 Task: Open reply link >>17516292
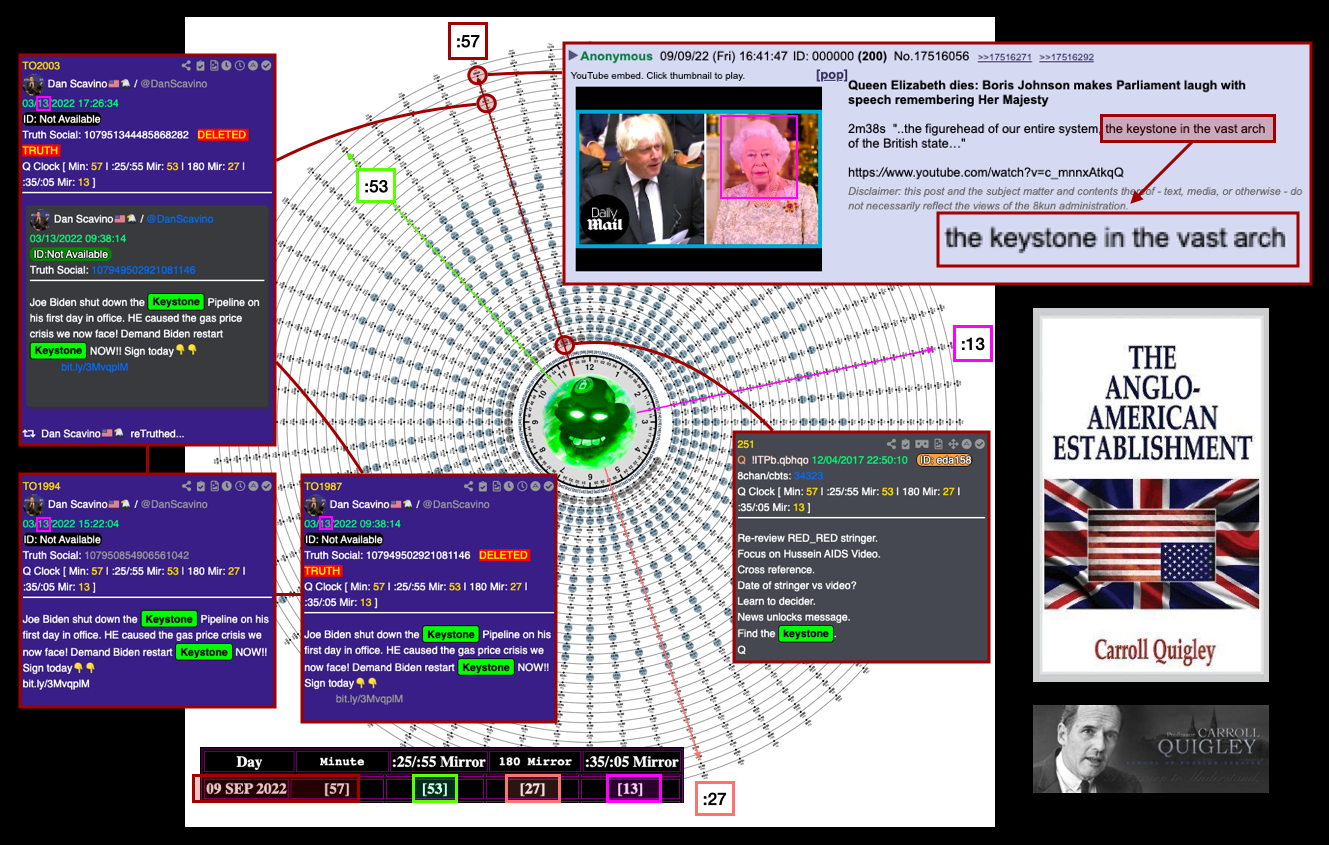click(x=1067, y=57)
